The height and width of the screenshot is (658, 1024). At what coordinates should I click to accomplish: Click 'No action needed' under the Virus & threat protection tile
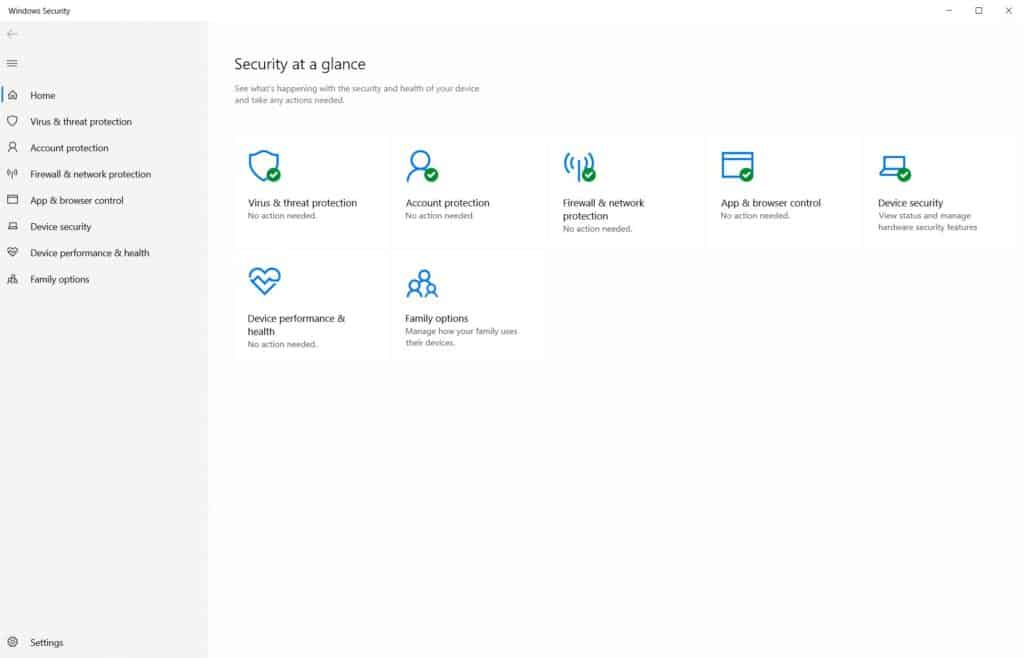pyautogui.click(x=282, y=215)
